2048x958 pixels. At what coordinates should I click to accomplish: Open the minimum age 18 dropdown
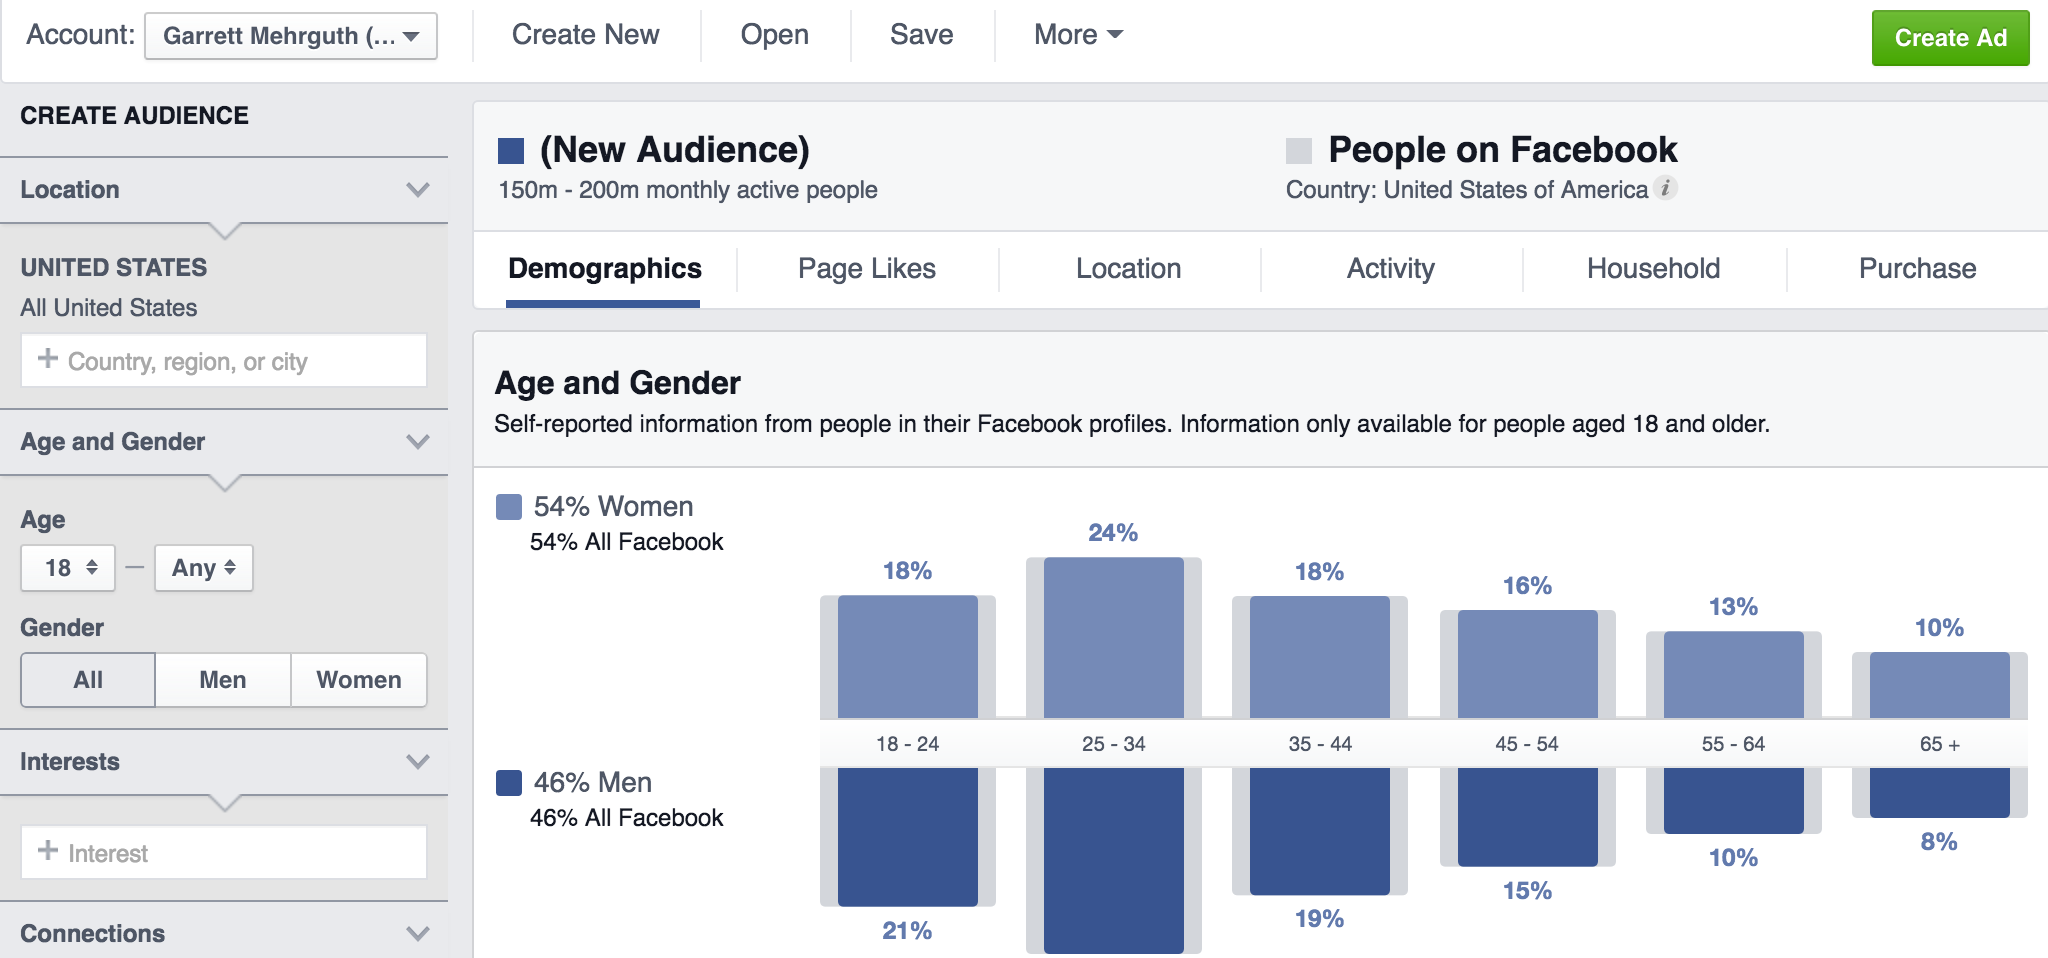[69, 568]
